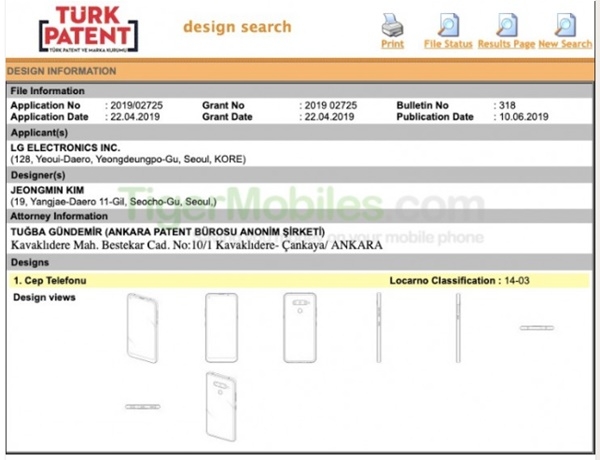
Task: Select designer name JEONGMIN KIM
Action: pyautogui.click(x=47, y=190)
